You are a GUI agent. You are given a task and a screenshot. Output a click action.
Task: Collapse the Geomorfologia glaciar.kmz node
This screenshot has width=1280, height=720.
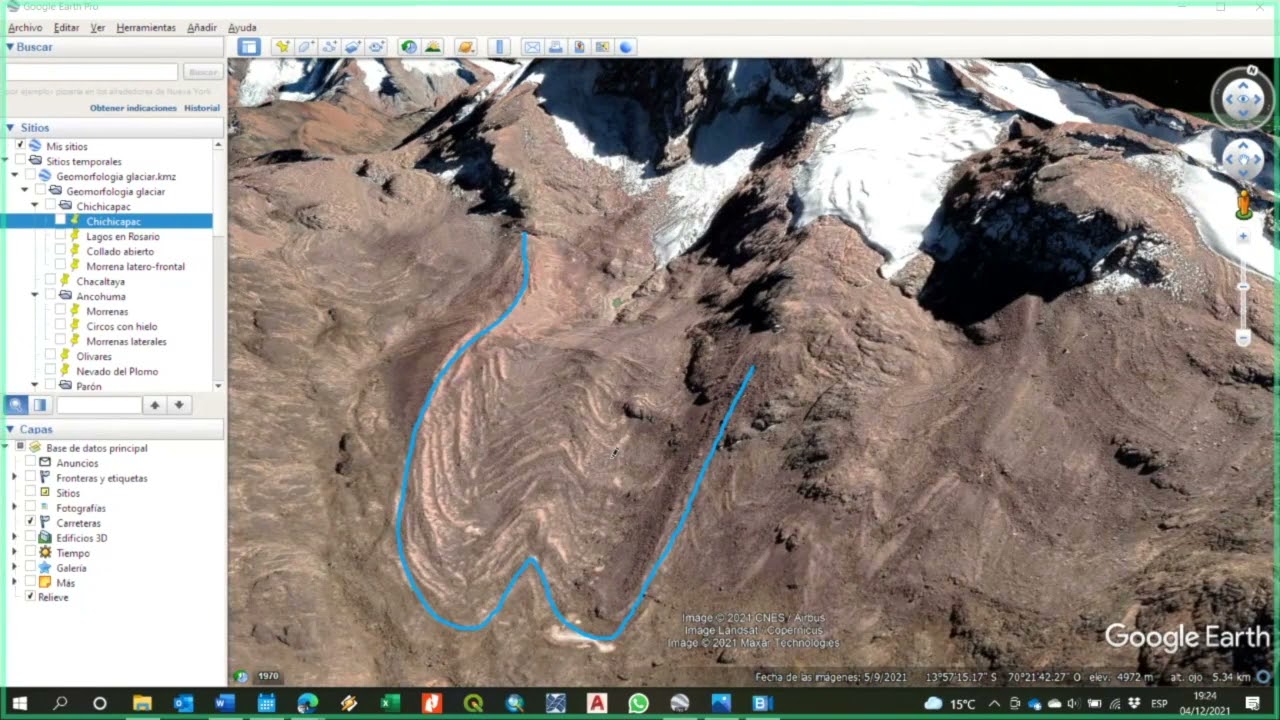[15, 176]
